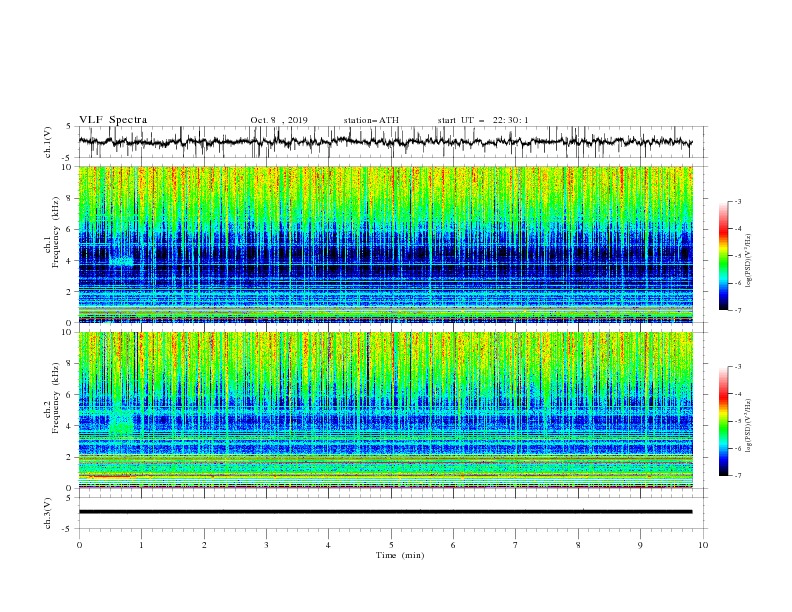Click the ch.1 frequency tick label "6"
This screenshot has width=792, height=612.
71,230
